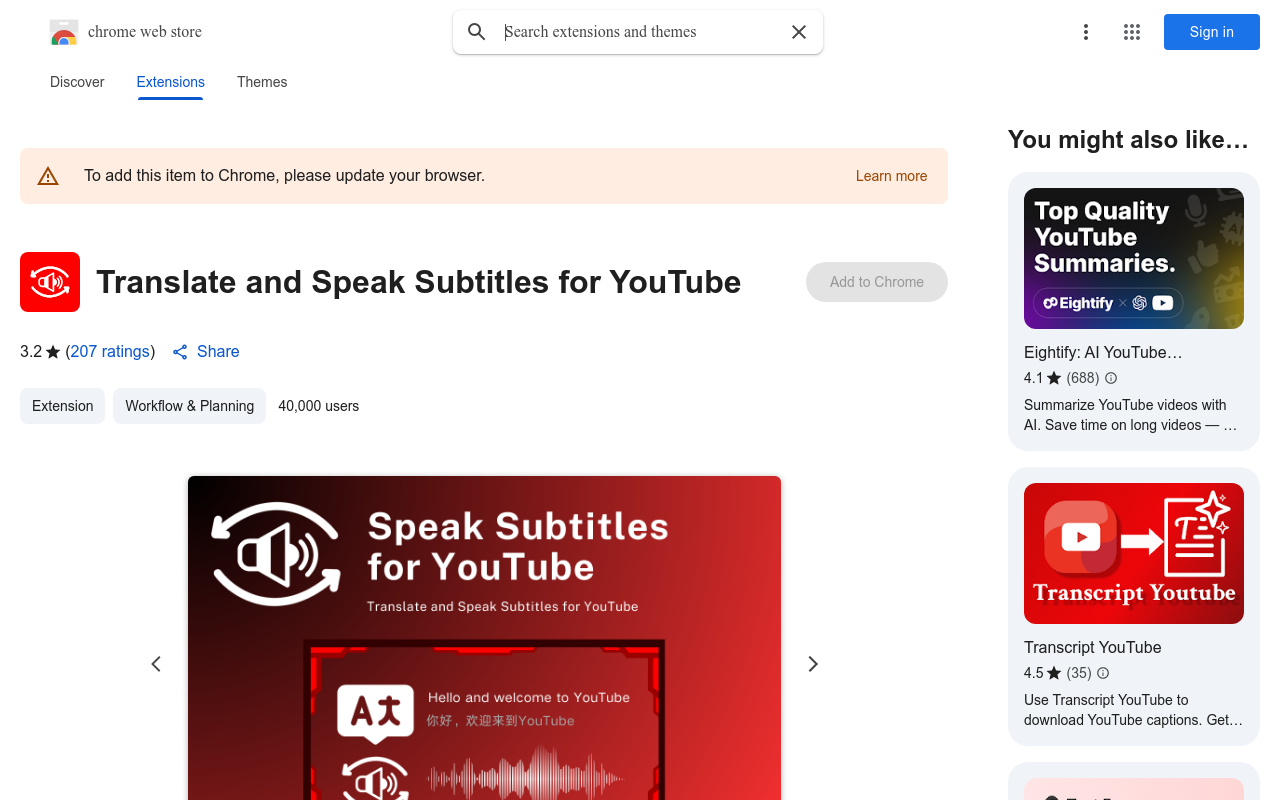The width and height of the screenshot is (1280, 800).
Task: Select the Extension category chip
Action: pyautogui.click(x=62, y=406)
